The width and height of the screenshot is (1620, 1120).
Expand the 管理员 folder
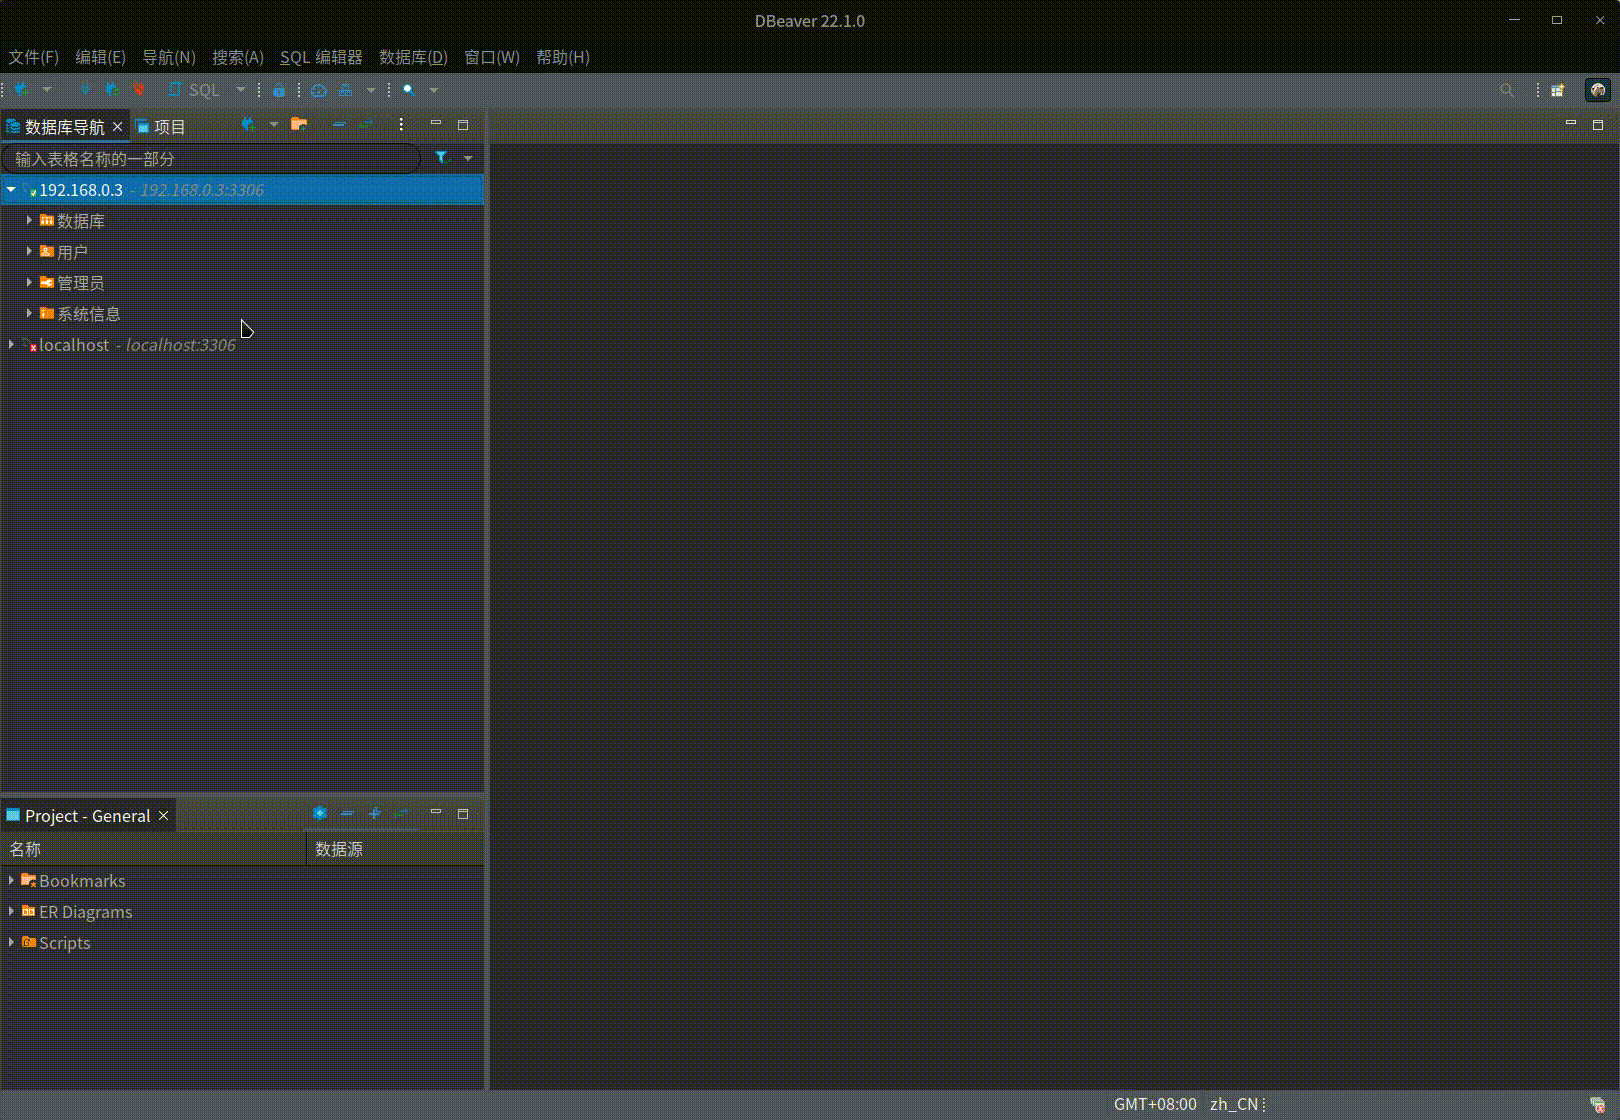[x=29, y=283]
